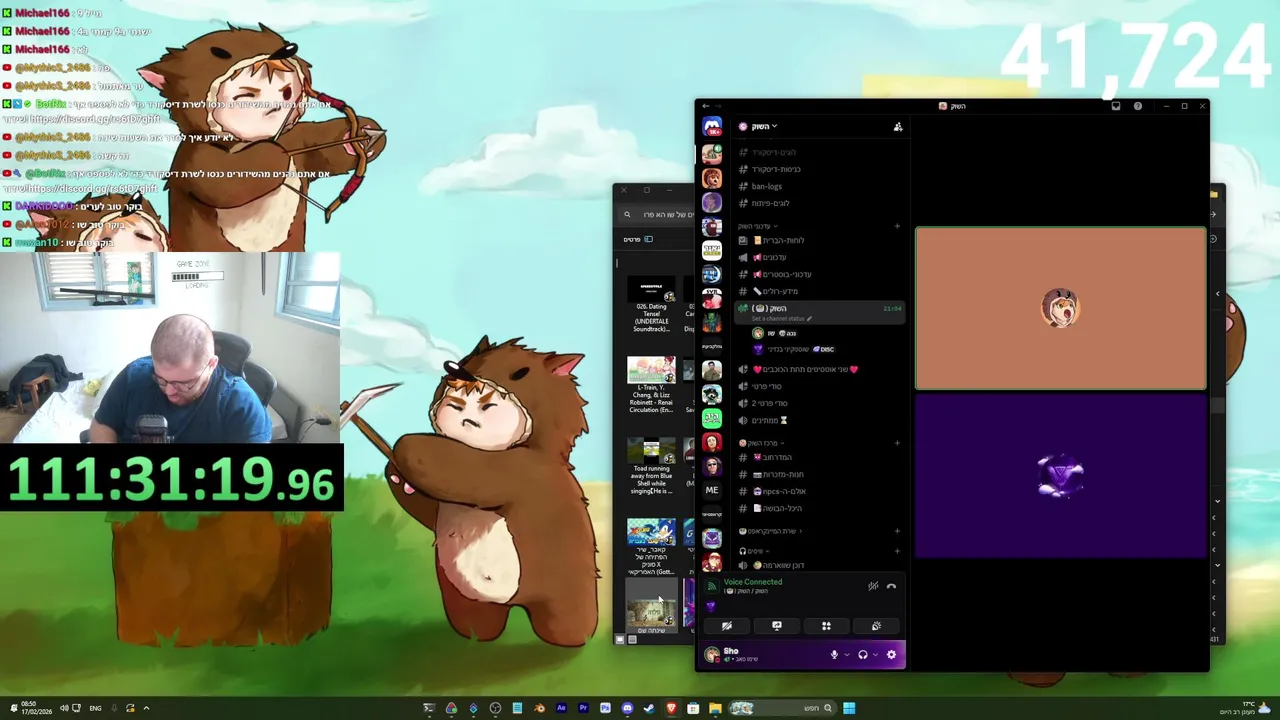The height and width of the screenshot is (720, 1280).
Task: Open Steam from the Windows taskbar
Action: click(x=649, y=708)
